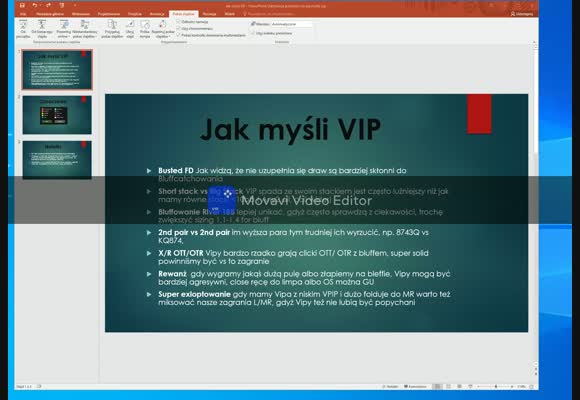580x400 pixels.
Task: Select slide 3 thumbnail
Action: [57, 160]
